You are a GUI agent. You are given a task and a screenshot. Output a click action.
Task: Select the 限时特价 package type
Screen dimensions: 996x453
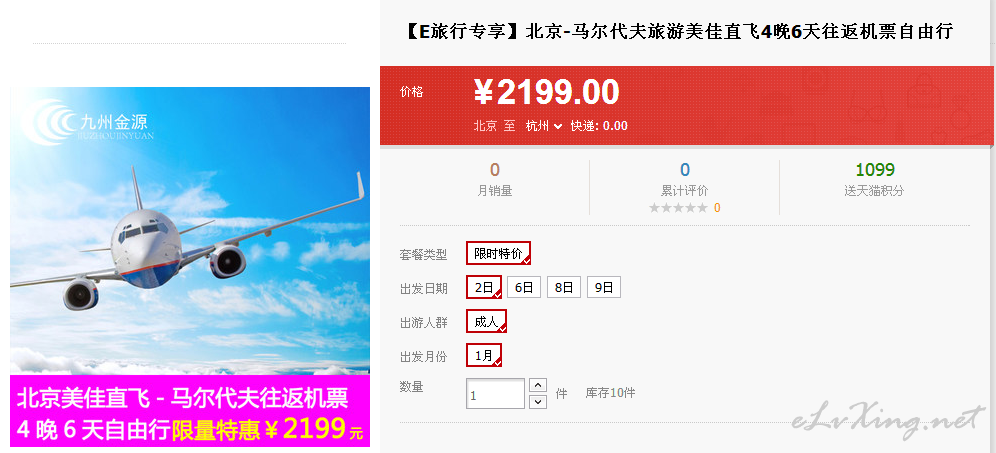498,254
